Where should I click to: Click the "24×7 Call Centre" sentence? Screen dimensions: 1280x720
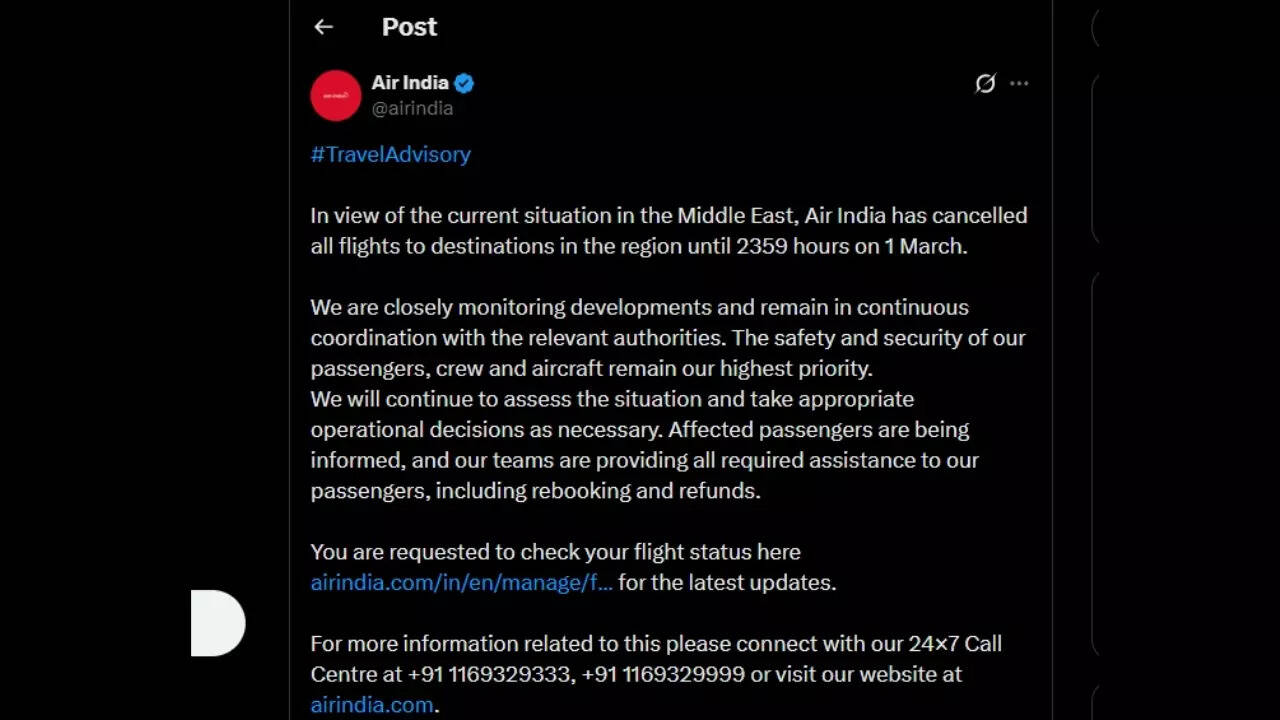655,644
